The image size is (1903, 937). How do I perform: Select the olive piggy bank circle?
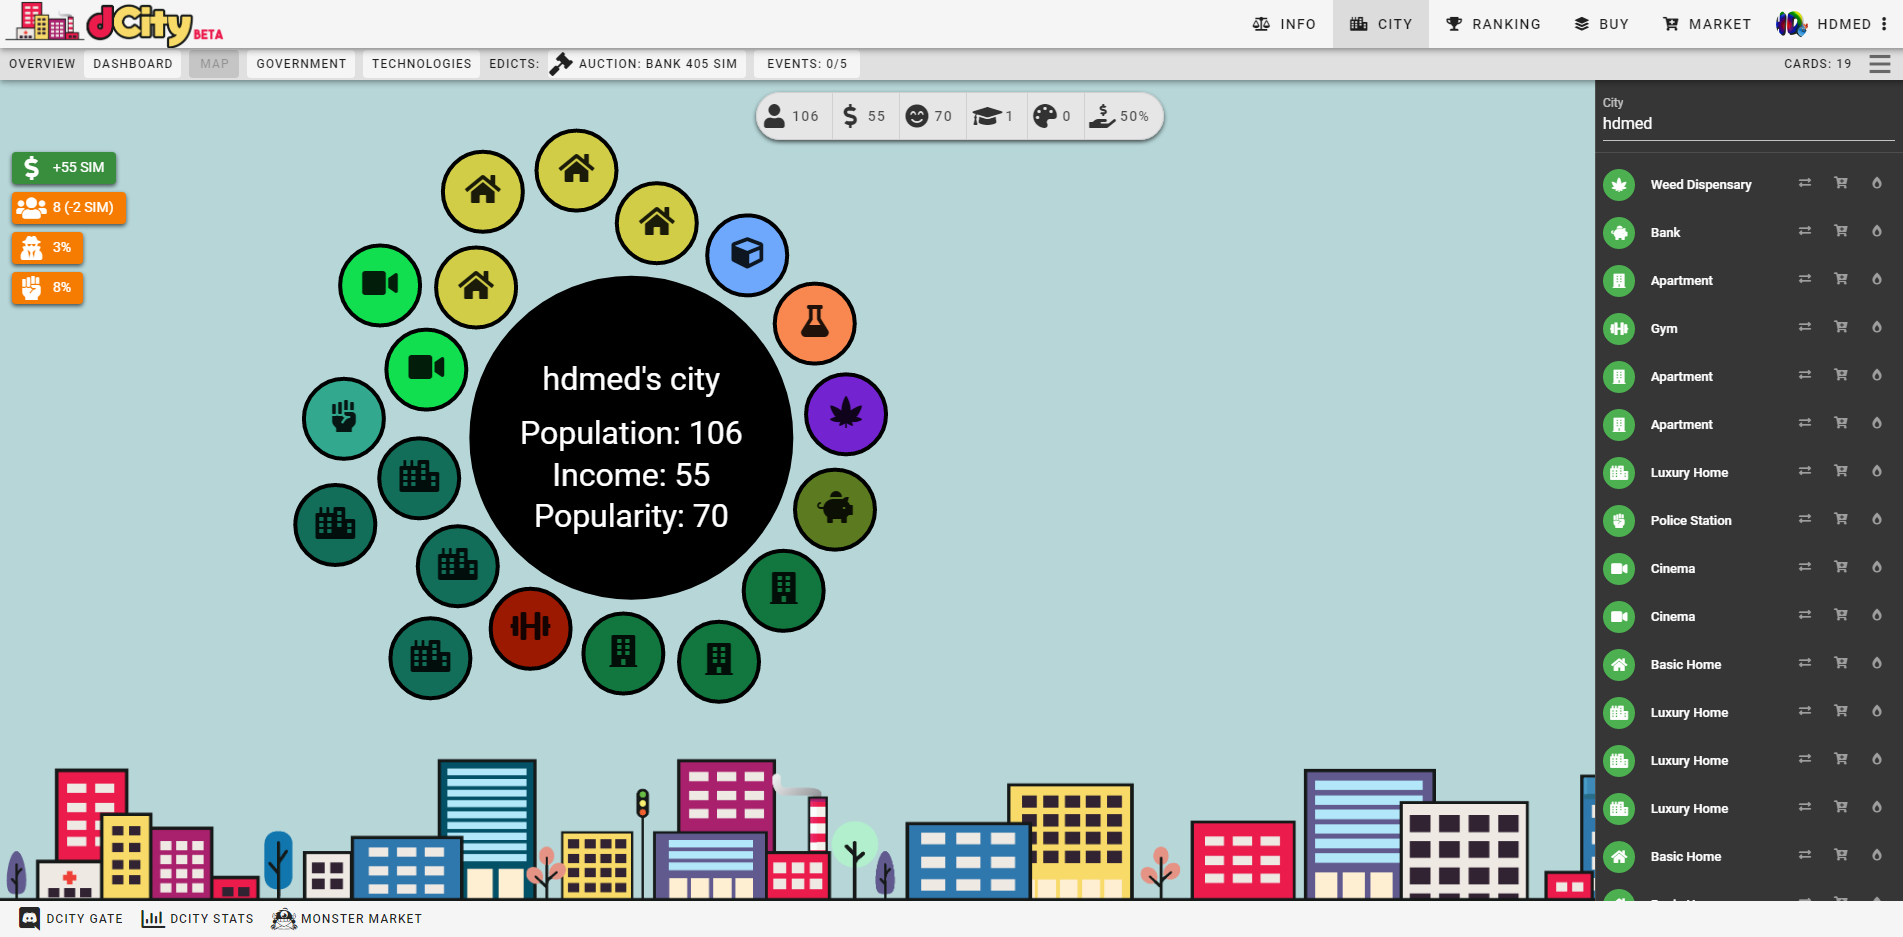(x=835, y=510)
